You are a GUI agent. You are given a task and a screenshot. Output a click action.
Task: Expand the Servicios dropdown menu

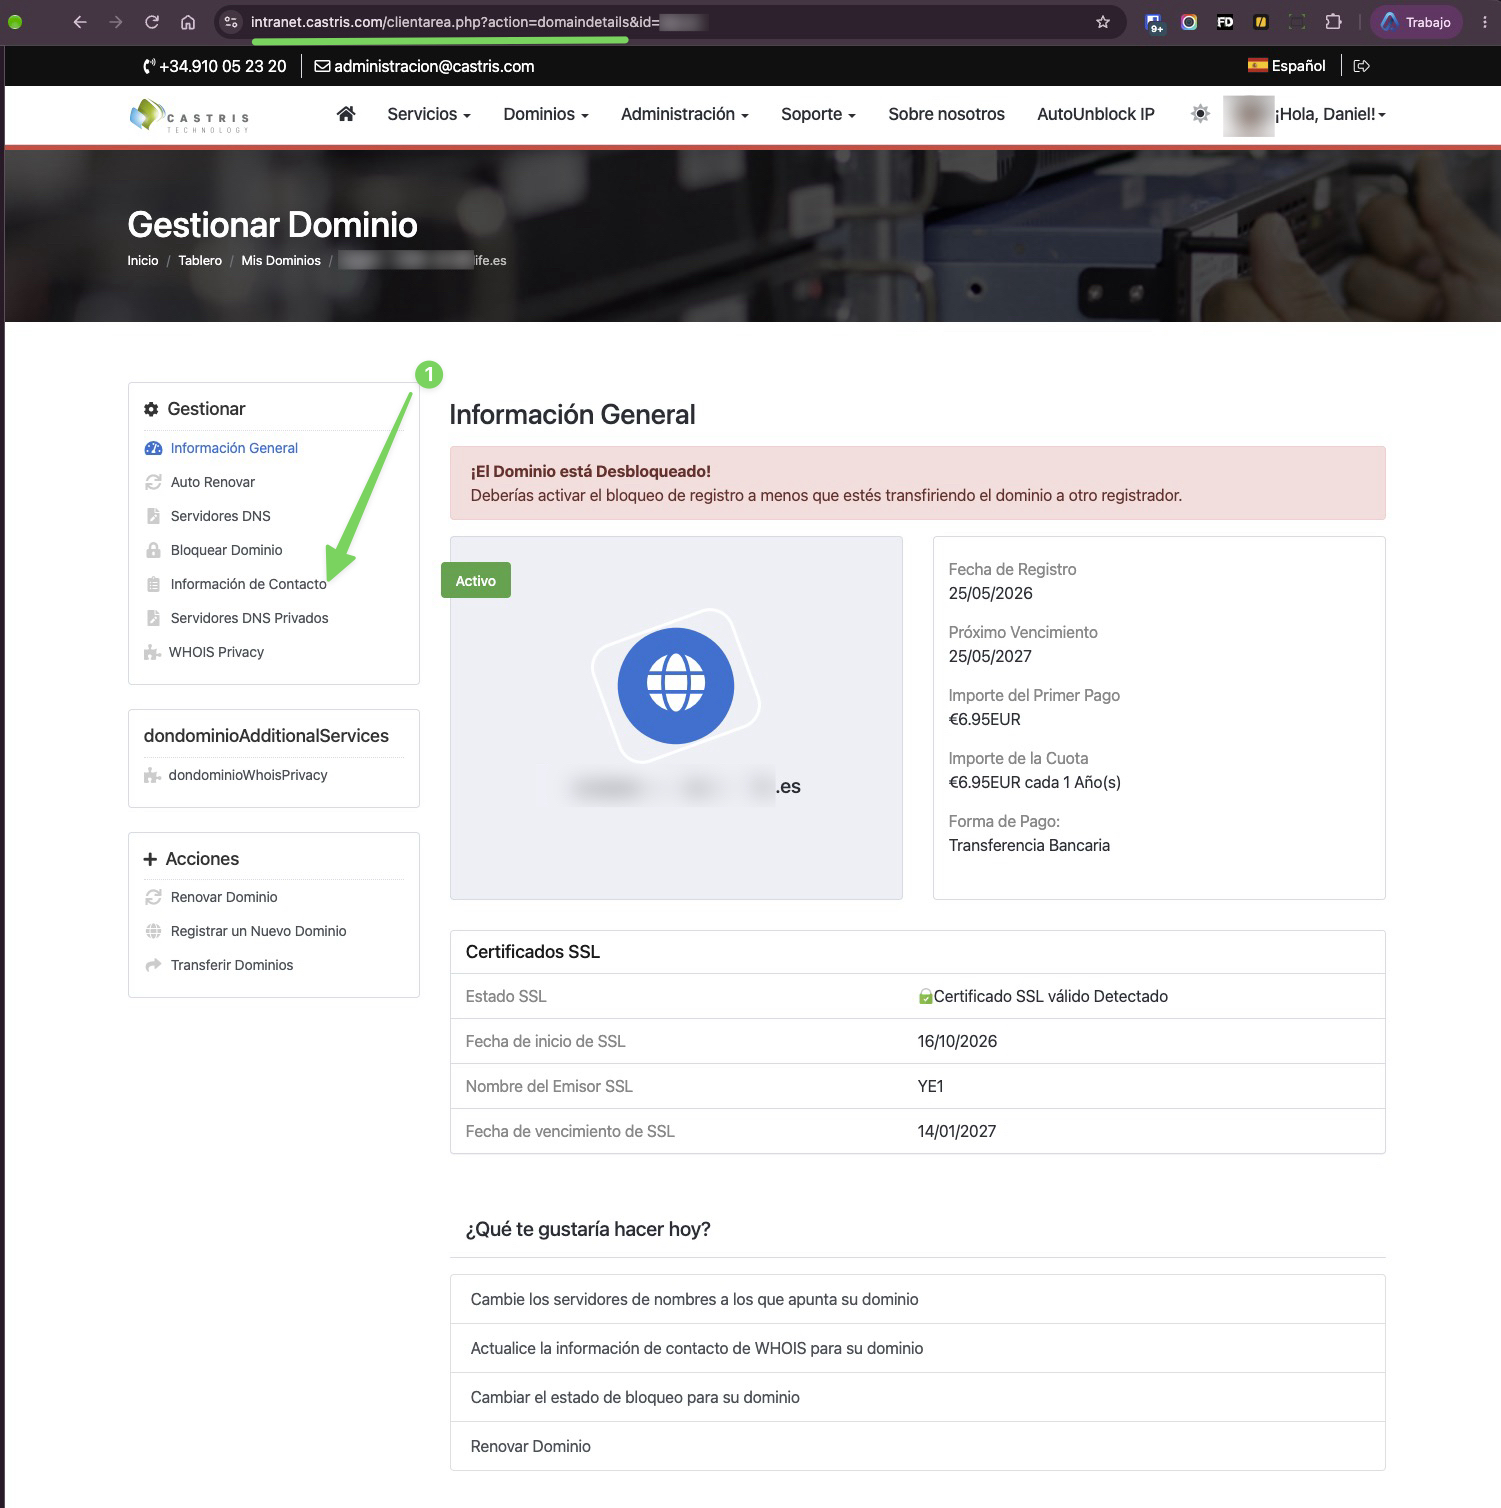(x=429, y=114)
